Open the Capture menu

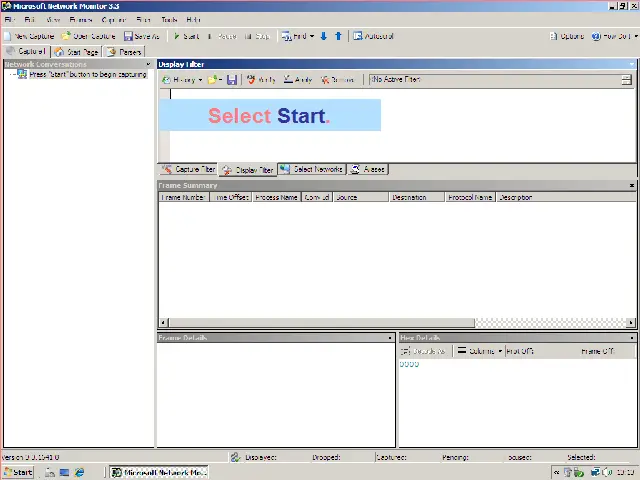tap(114, 20)
